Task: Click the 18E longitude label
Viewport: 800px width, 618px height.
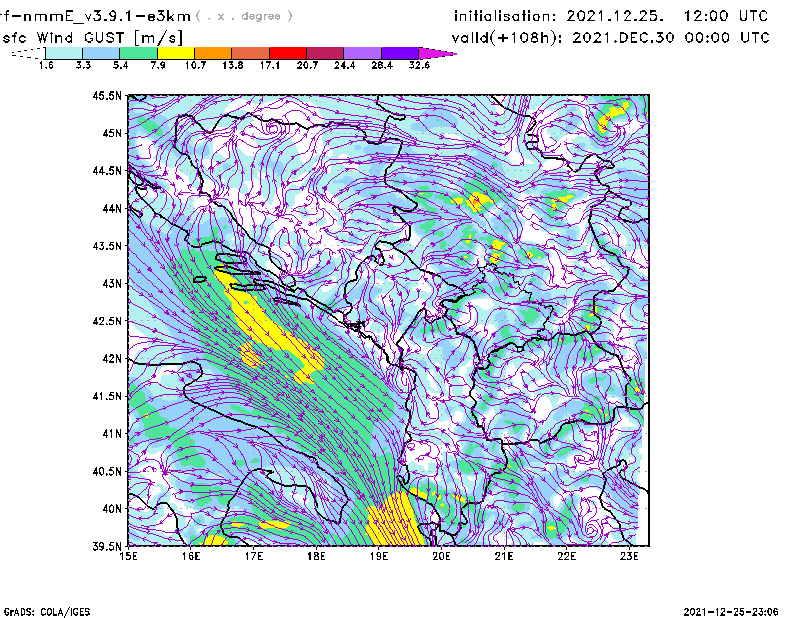Action: click(316, 556)
